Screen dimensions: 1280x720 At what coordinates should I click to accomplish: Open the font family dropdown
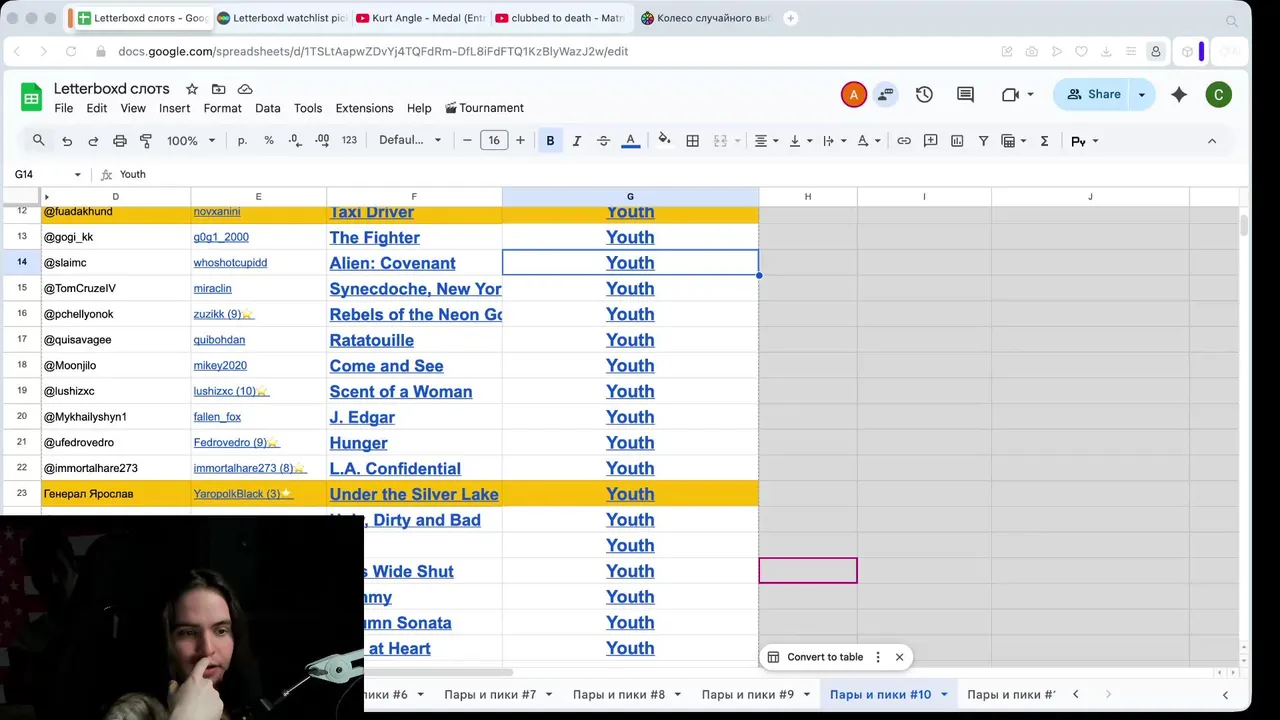[x=409, y=141]
